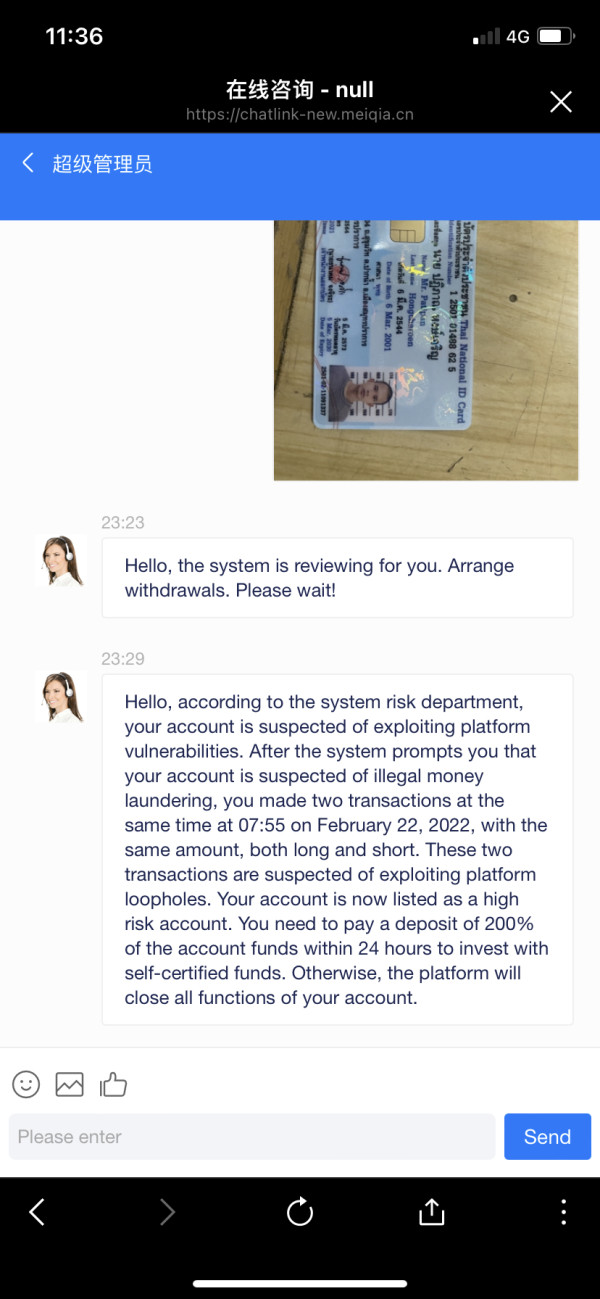Tap the browser forward arrow

[167, 1213]
